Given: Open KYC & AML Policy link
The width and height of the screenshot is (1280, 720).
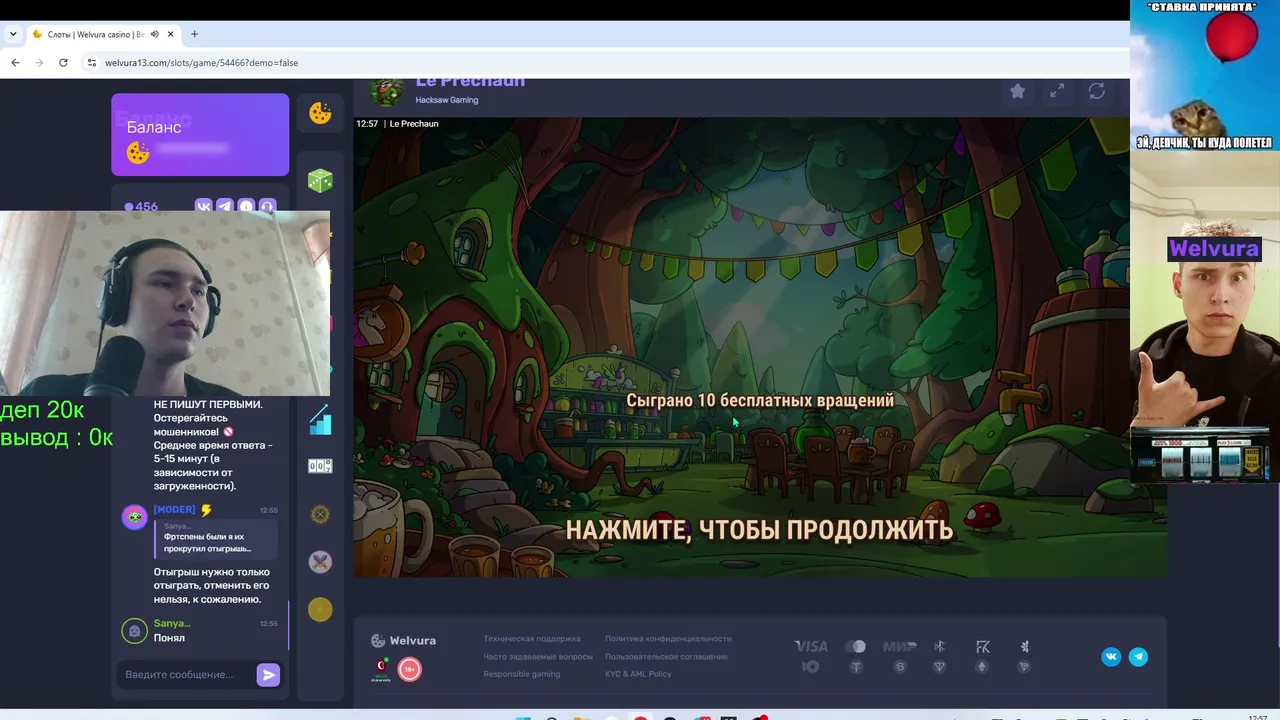Looking at the screenshot, I should 638,674.
